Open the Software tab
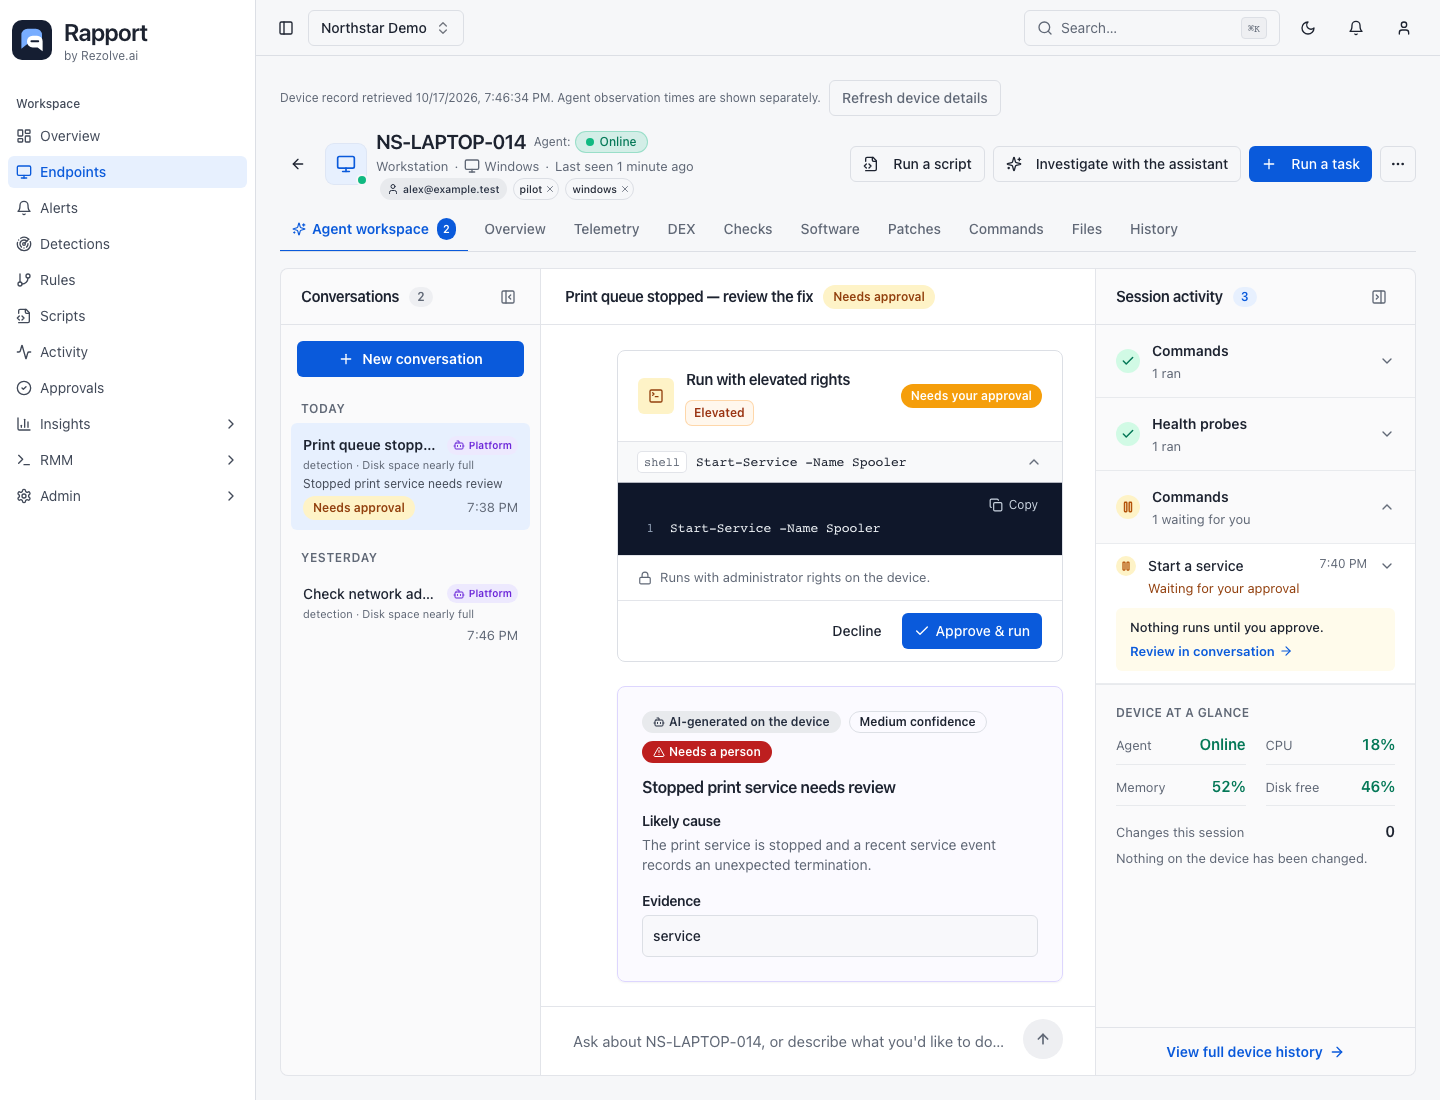 coord(830,229)
